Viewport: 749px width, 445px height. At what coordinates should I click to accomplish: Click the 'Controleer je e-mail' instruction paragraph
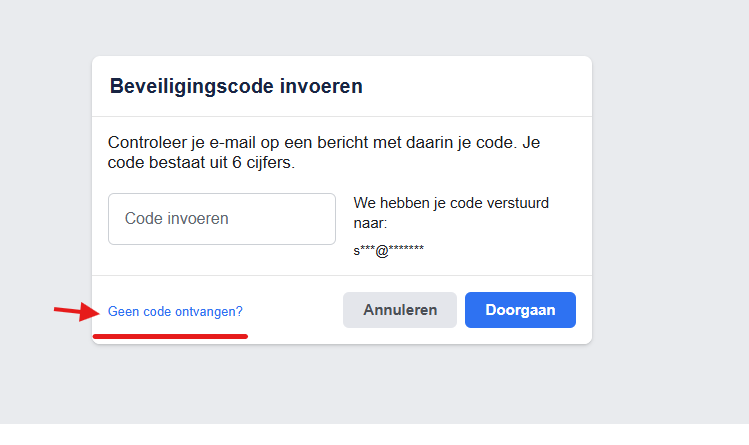[x=324, y=152]
